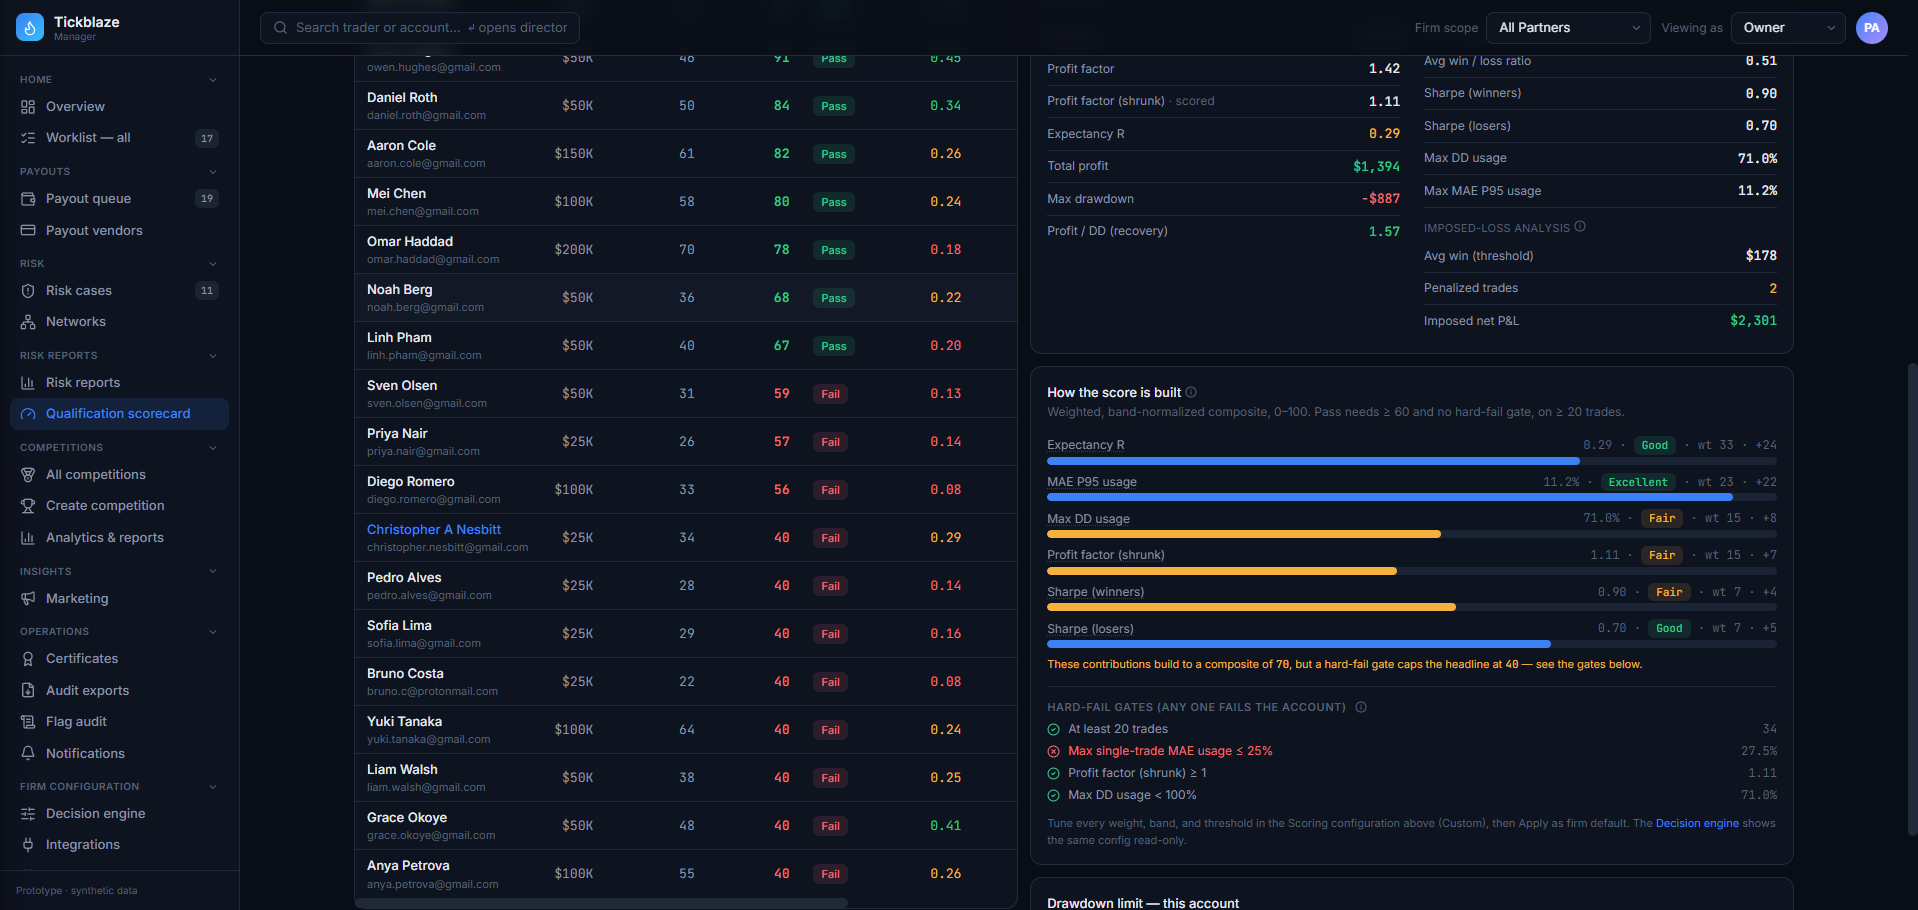Collapse the PAYOUTS sidebar section
Image resolution: width=1918 pixels, height=910 pixels.
[213, 172]
